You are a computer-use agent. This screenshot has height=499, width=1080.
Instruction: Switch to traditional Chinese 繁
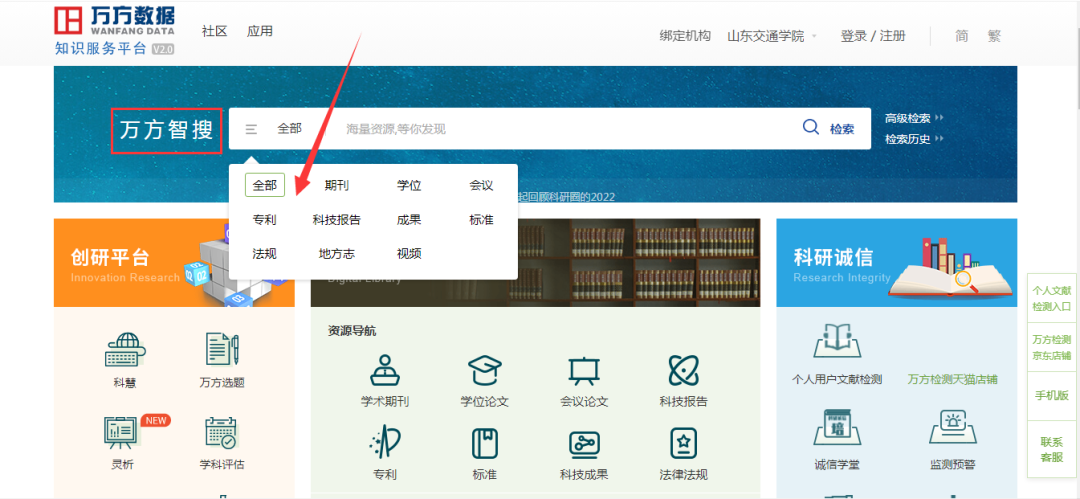point(994,36)
